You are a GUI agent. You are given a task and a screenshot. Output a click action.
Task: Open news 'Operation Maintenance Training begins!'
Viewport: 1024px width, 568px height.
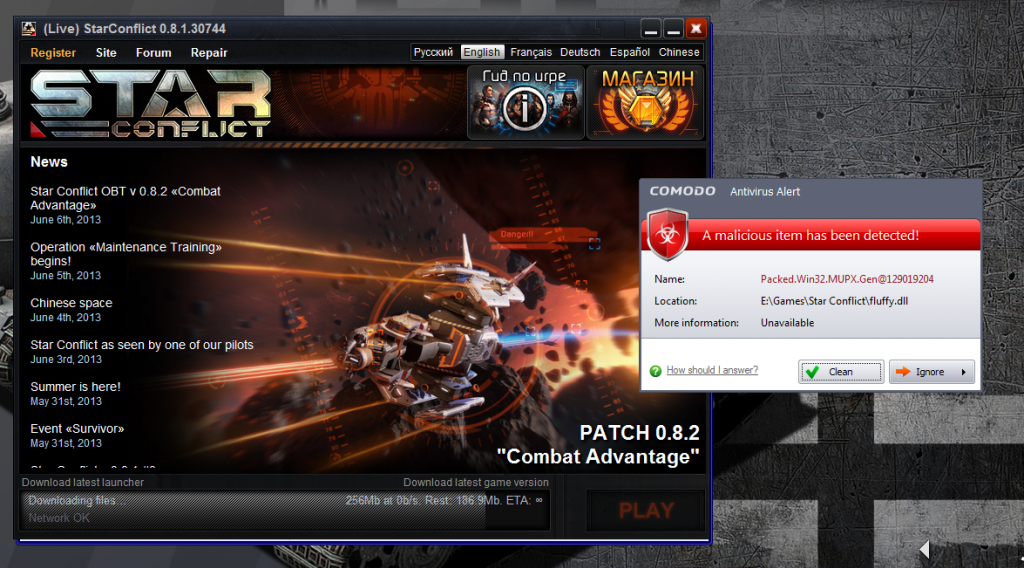click(126, 254)
